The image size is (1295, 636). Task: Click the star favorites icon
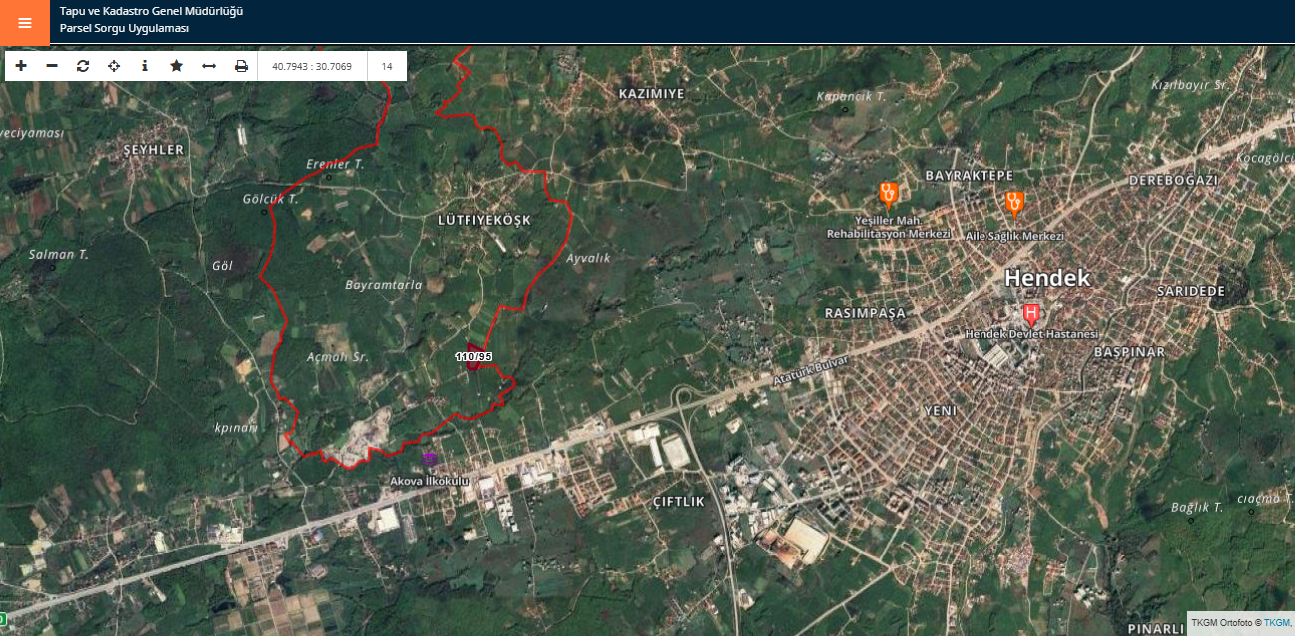177,66
